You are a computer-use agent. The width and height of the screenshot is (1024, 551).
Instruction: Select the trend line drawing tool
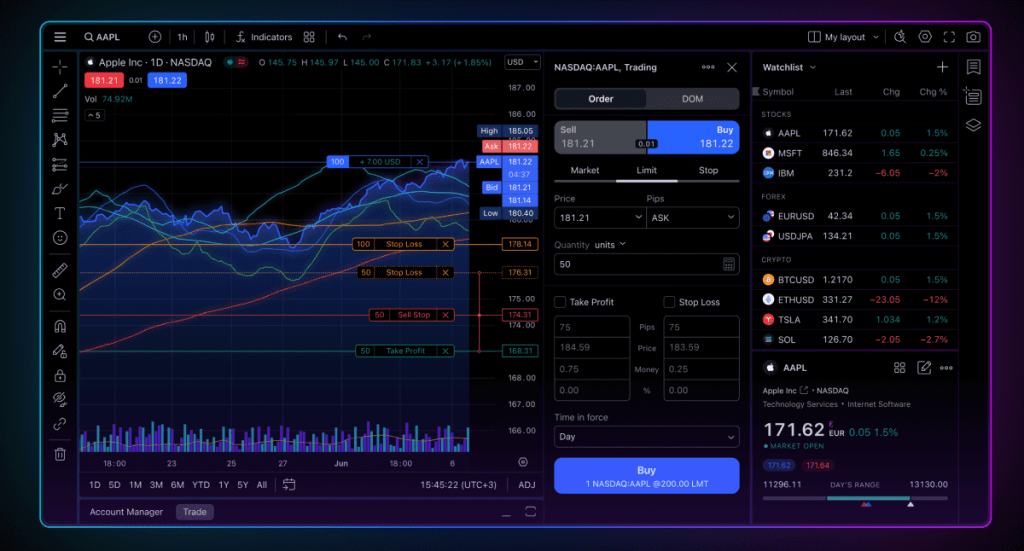coord(60,91)
